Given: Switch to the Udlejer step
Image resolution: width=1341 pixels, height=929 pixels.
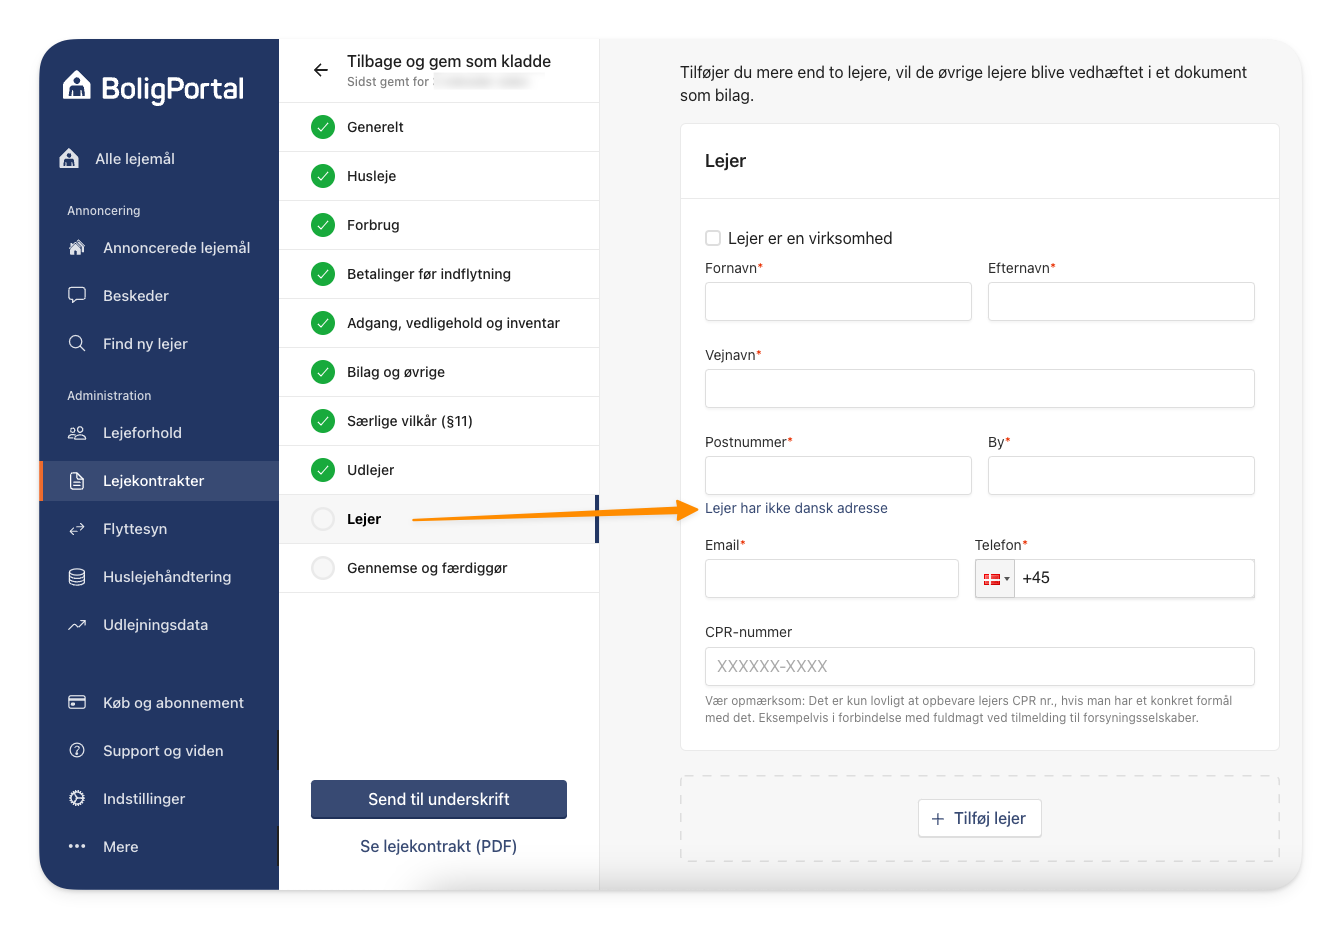Looking at the screenshot, I should pyautogui.click(x=372, y=470).
